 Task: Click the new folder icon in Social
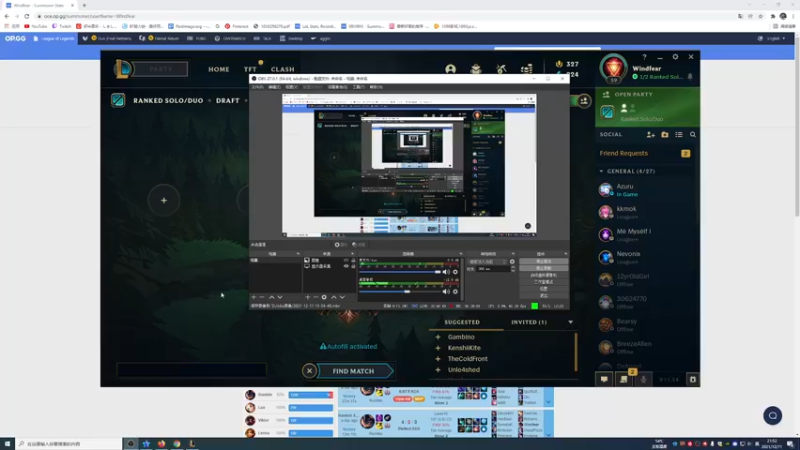click(x=665, y=135)
